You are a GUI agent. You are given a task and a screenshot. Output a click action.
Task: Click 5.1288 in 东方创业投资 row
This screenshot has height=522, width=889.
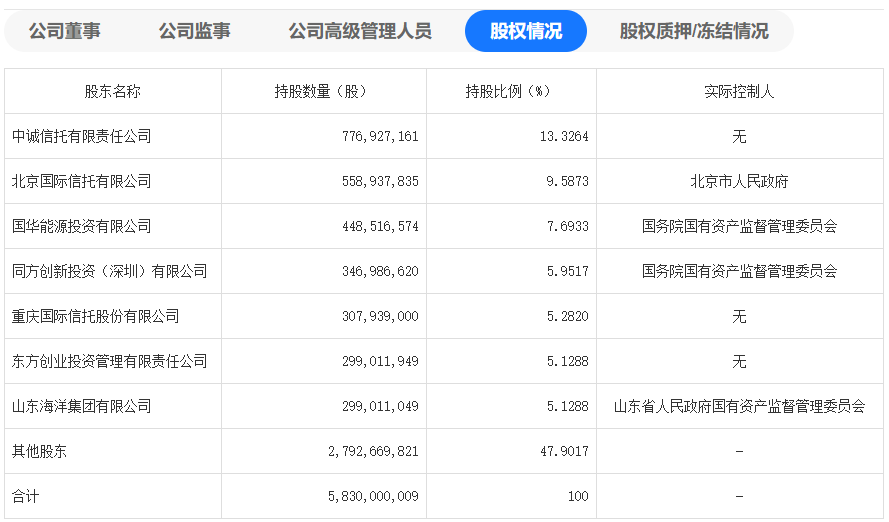pos(568,362)
